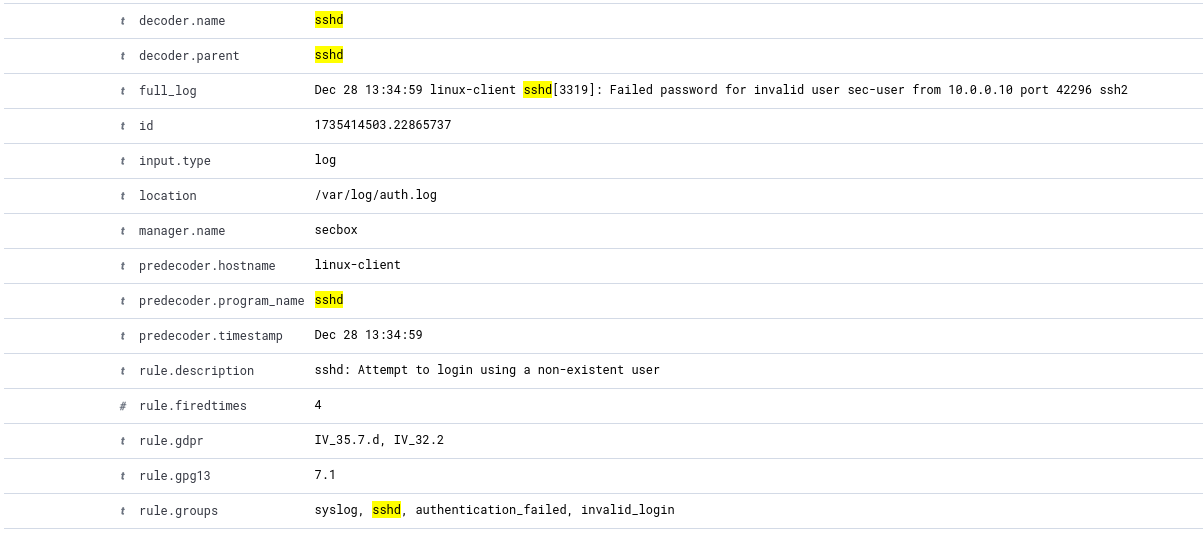1203x534 pixels.
Task: Click the highlighted sshd value of decoder.name
Action: tap(329, 20)
